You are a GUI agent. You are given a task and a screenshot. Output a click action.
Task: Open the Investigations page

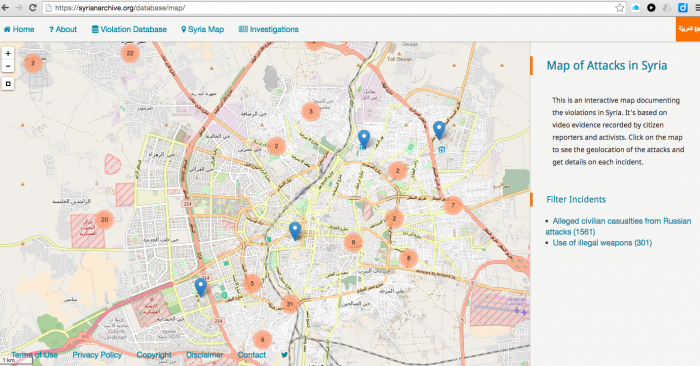click(x=269, y=29)
